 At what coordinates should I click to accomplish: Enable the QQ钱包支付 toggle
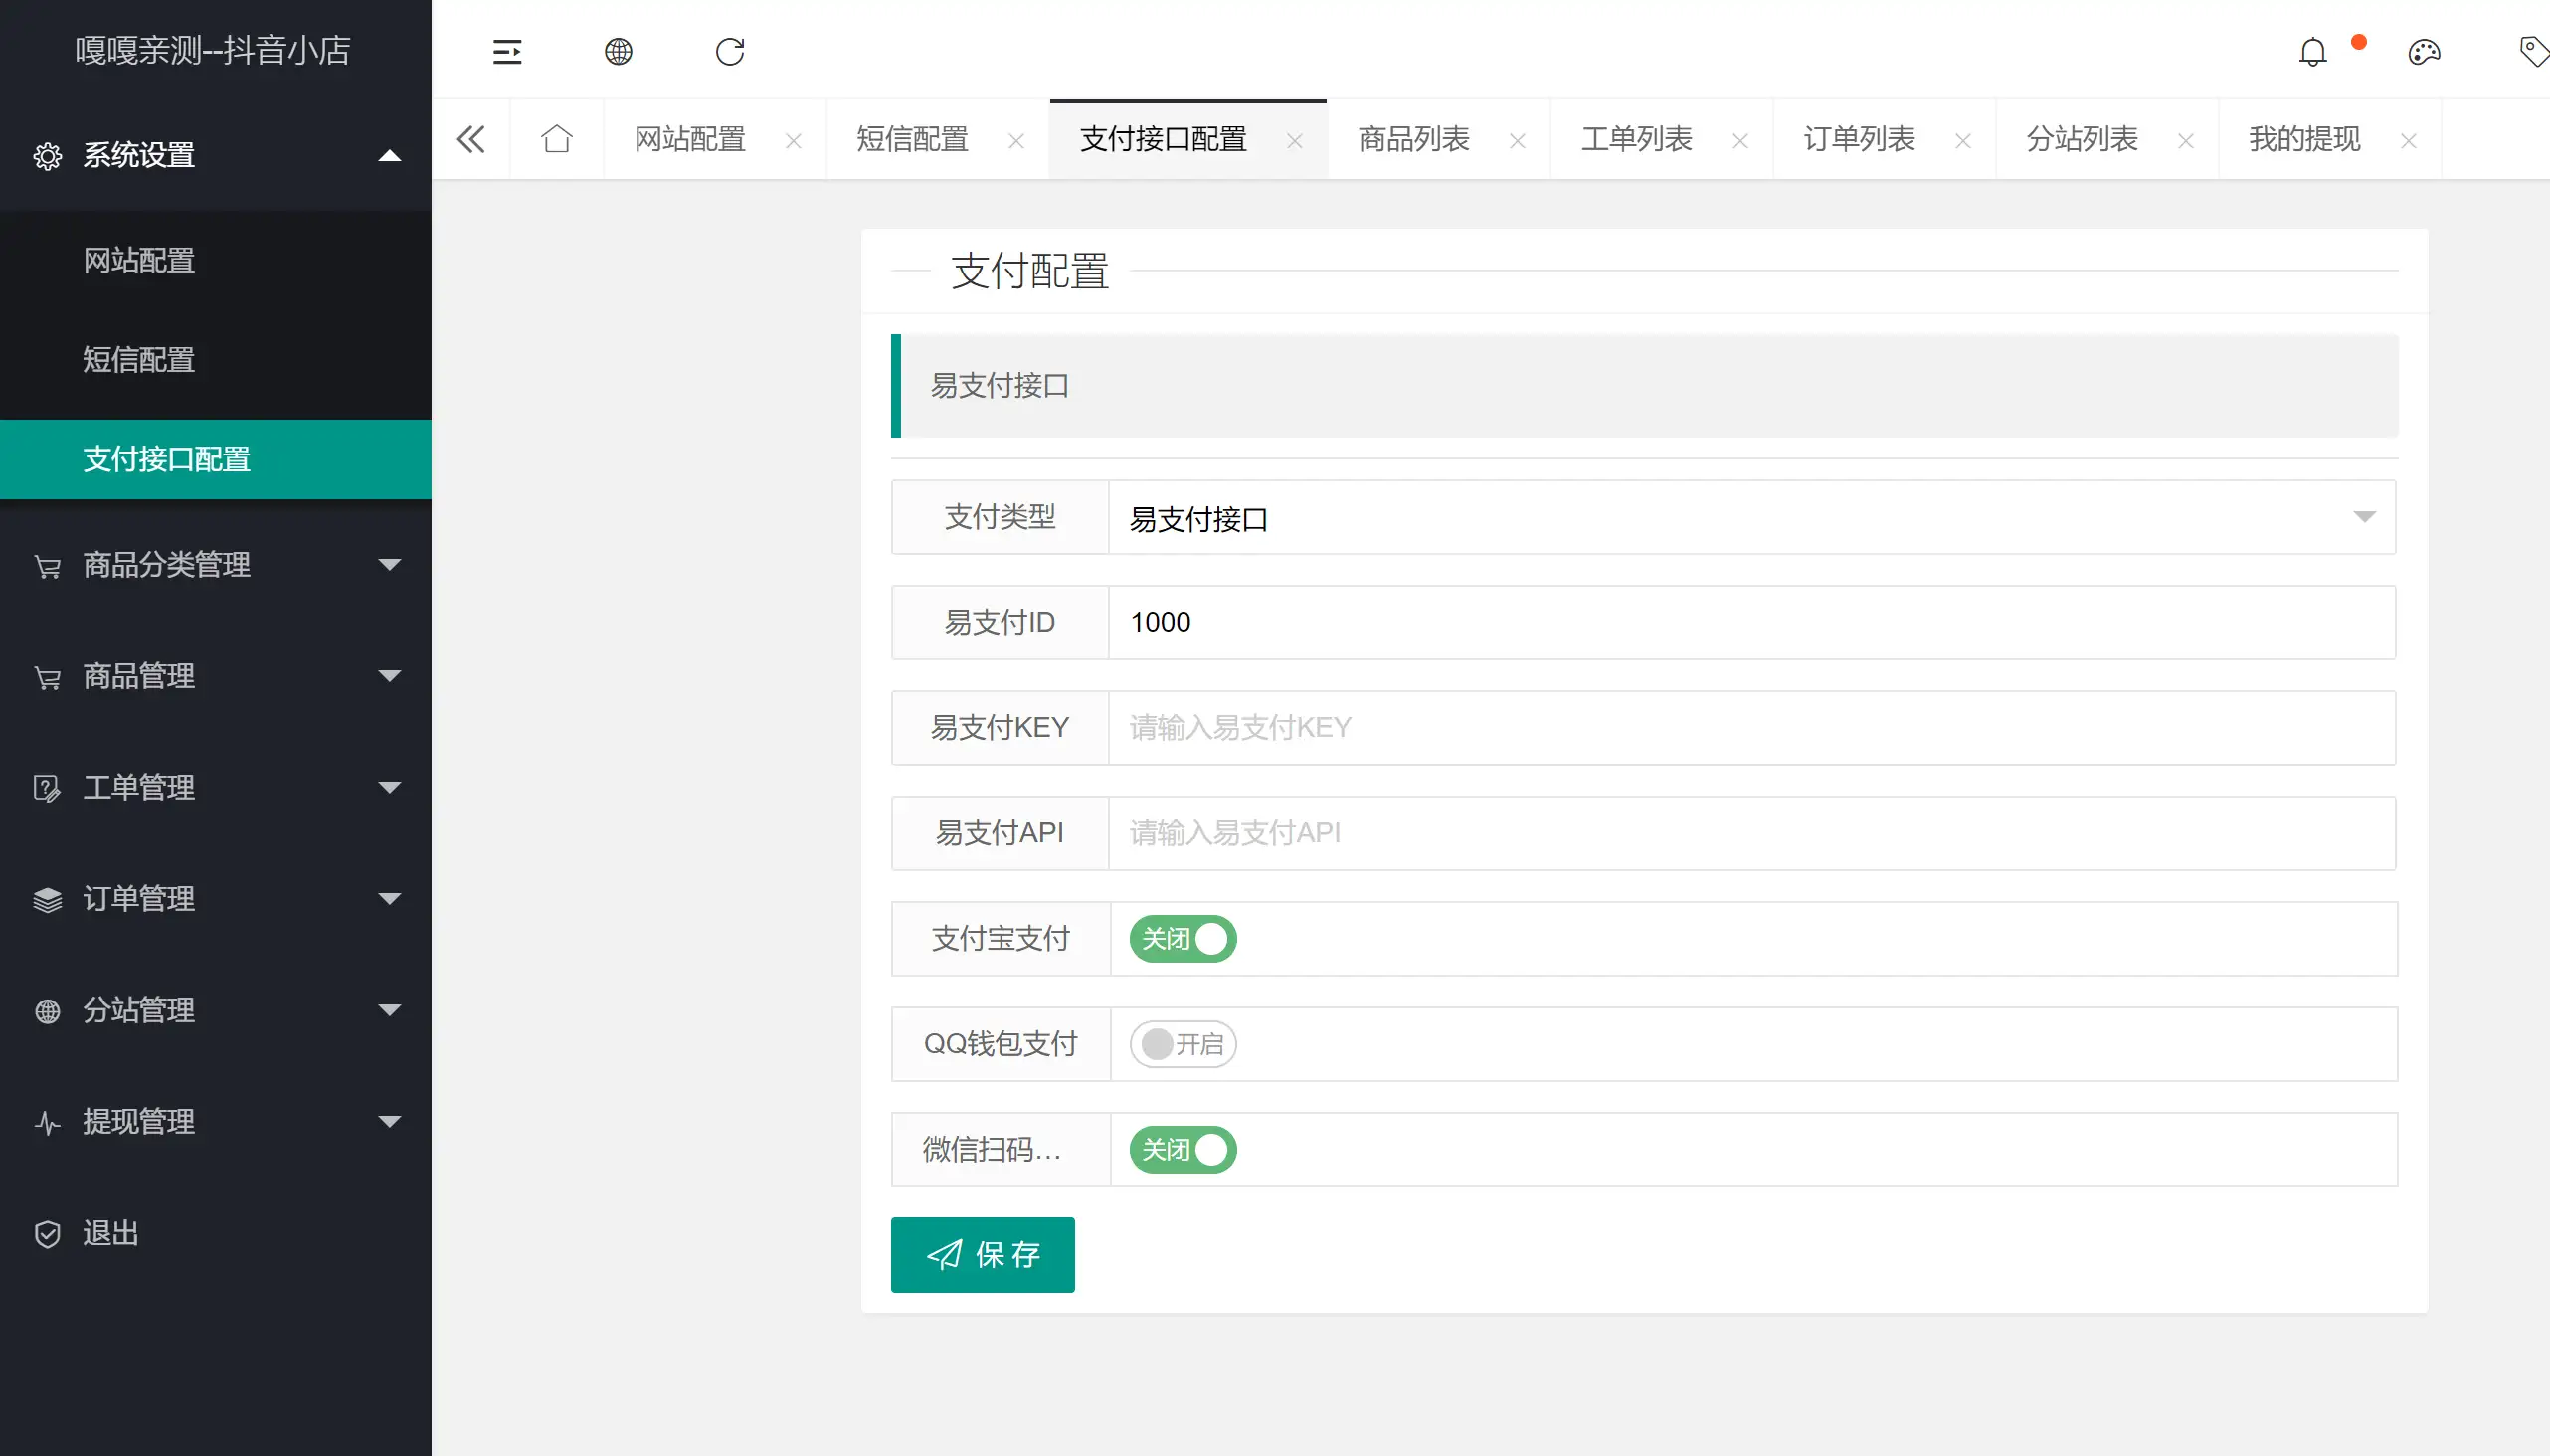1180,1043
